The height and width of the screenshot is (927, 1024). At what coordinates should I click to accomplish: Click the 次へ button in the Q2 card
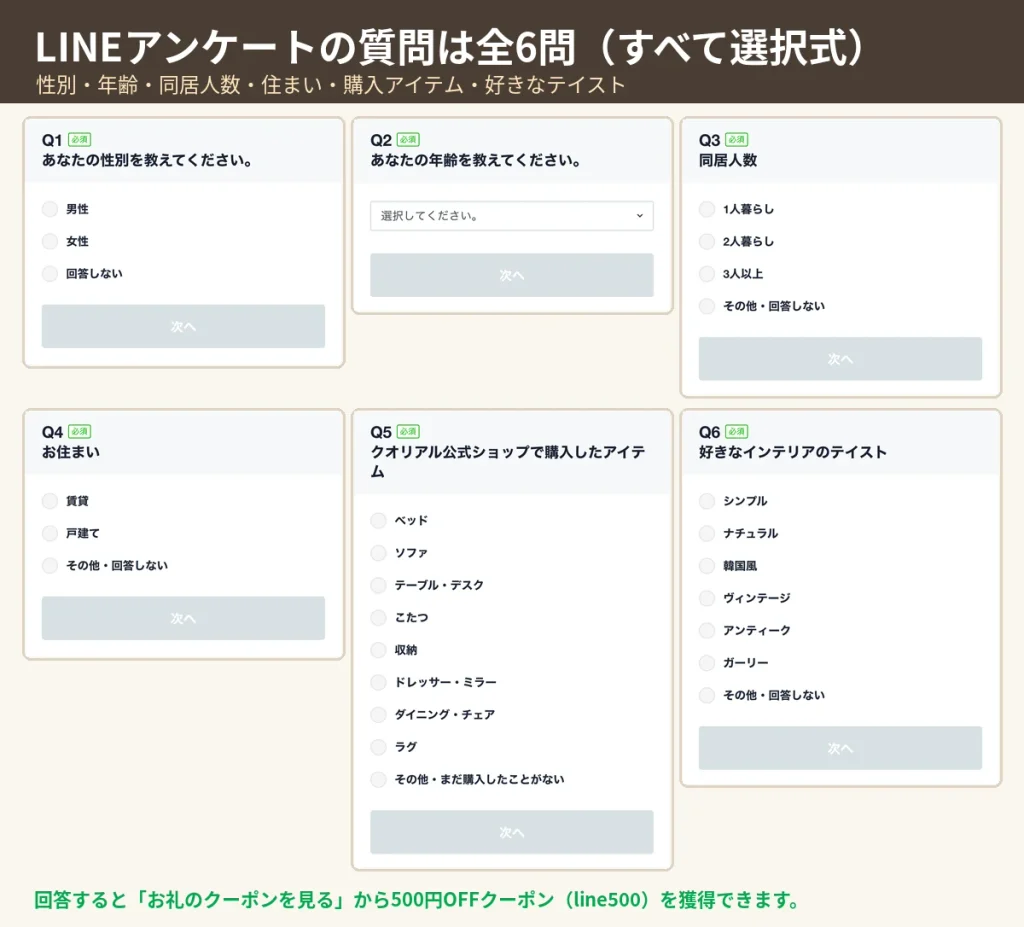(x=511, y=275)
